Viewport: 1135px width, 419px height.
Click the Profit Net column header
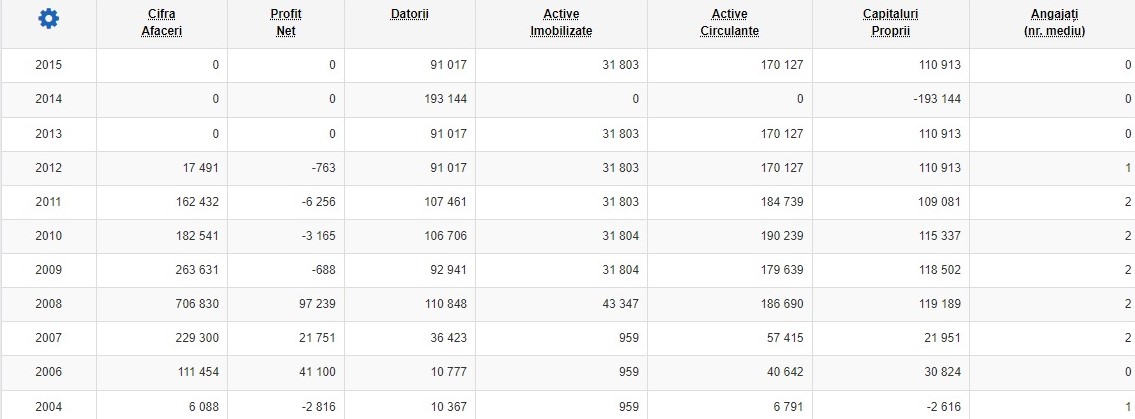point(286,22)
